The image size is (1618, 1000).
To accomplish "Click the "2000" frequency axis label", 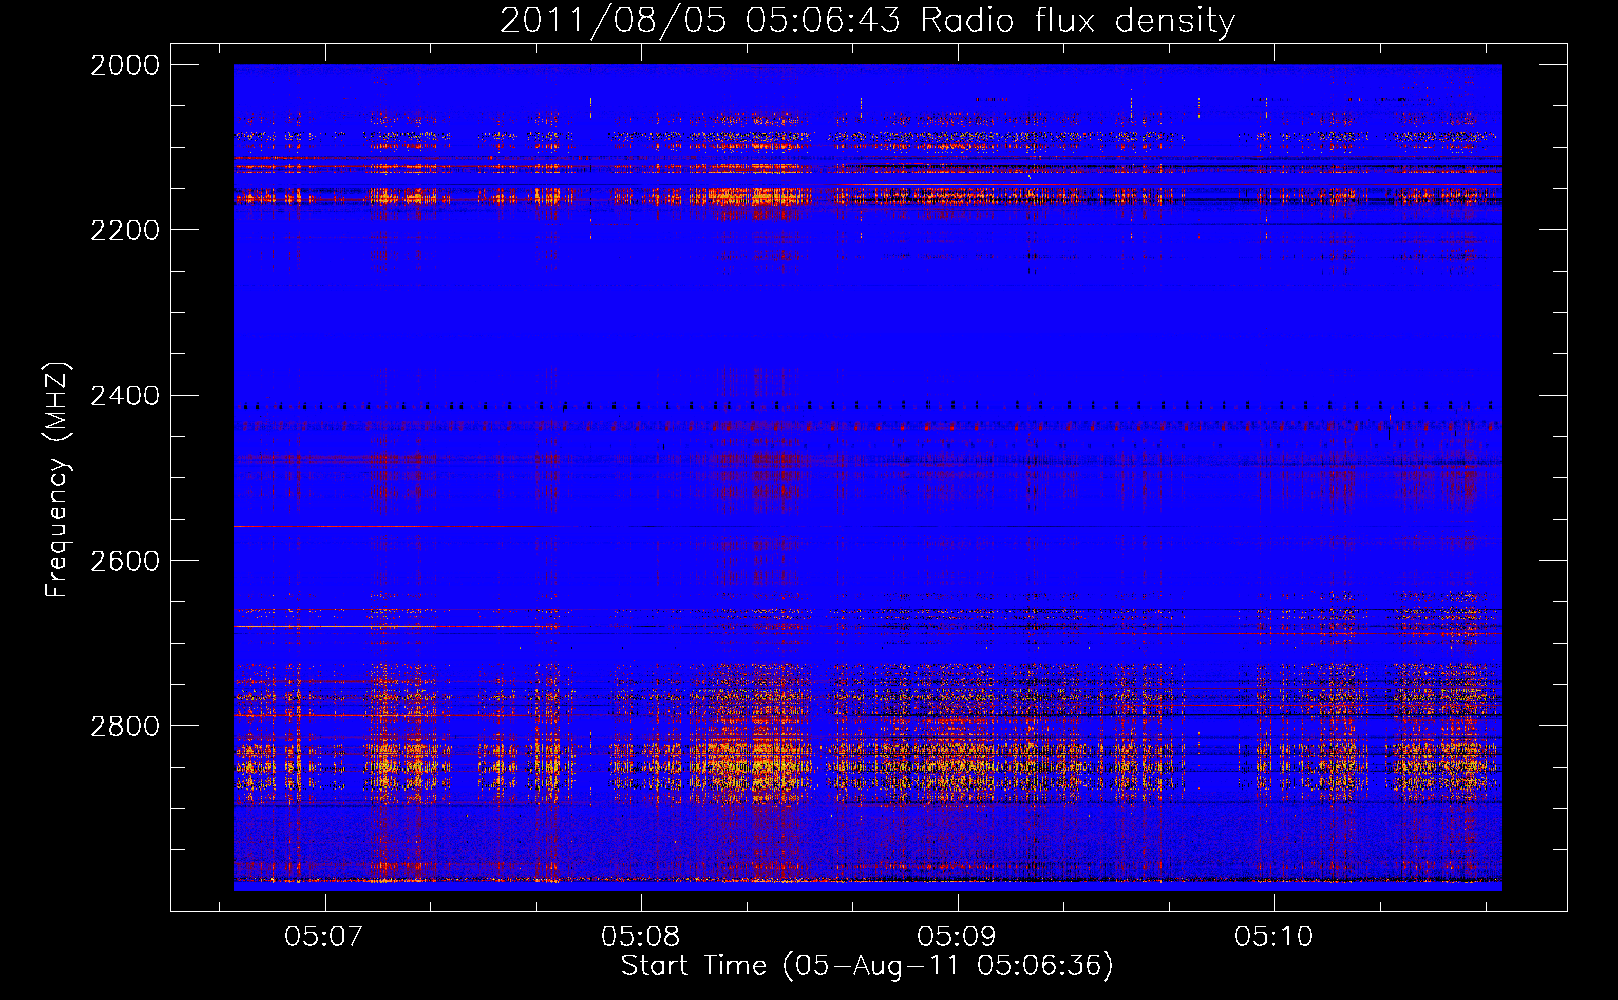I will pyautogui.click(x=125, y=65).
